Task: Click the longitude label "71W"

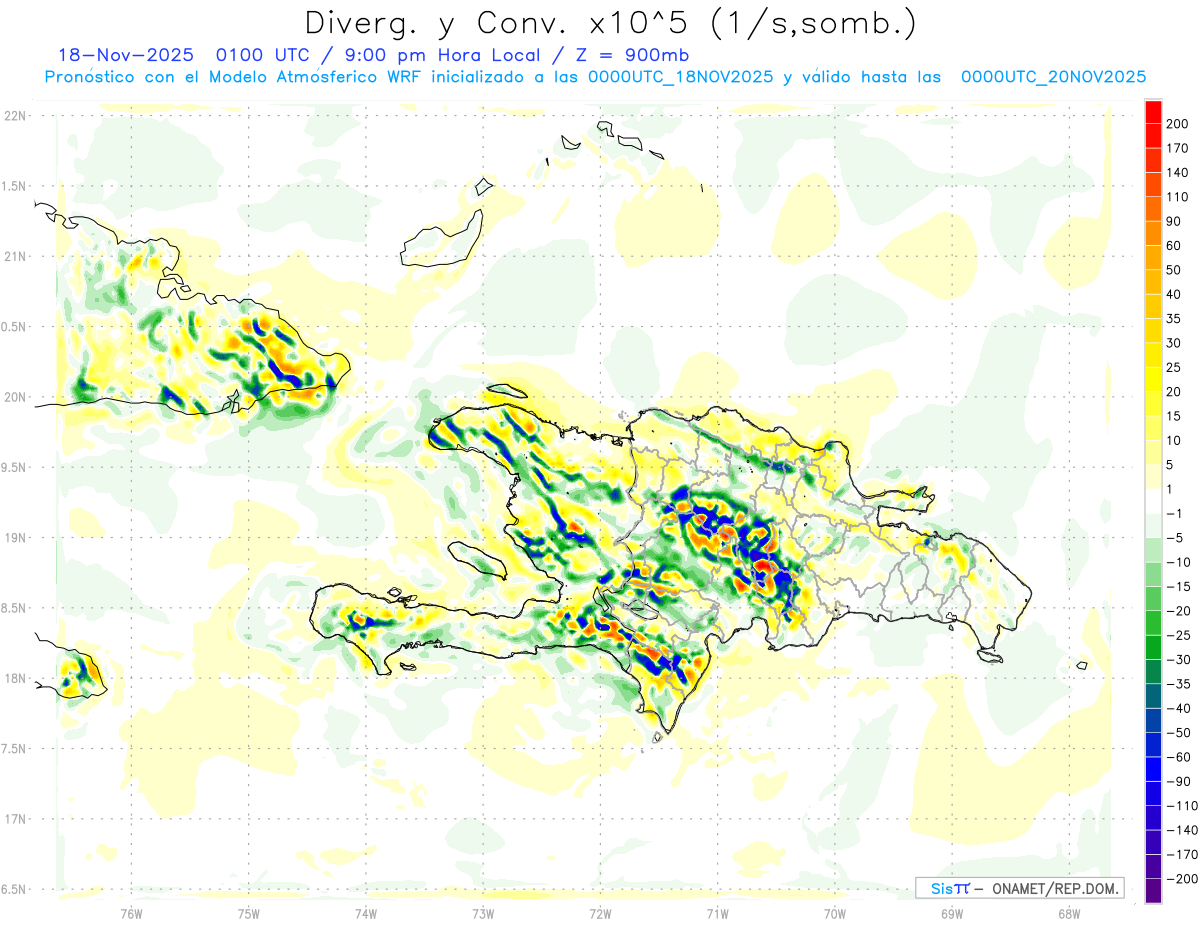Action: point(717,913)
